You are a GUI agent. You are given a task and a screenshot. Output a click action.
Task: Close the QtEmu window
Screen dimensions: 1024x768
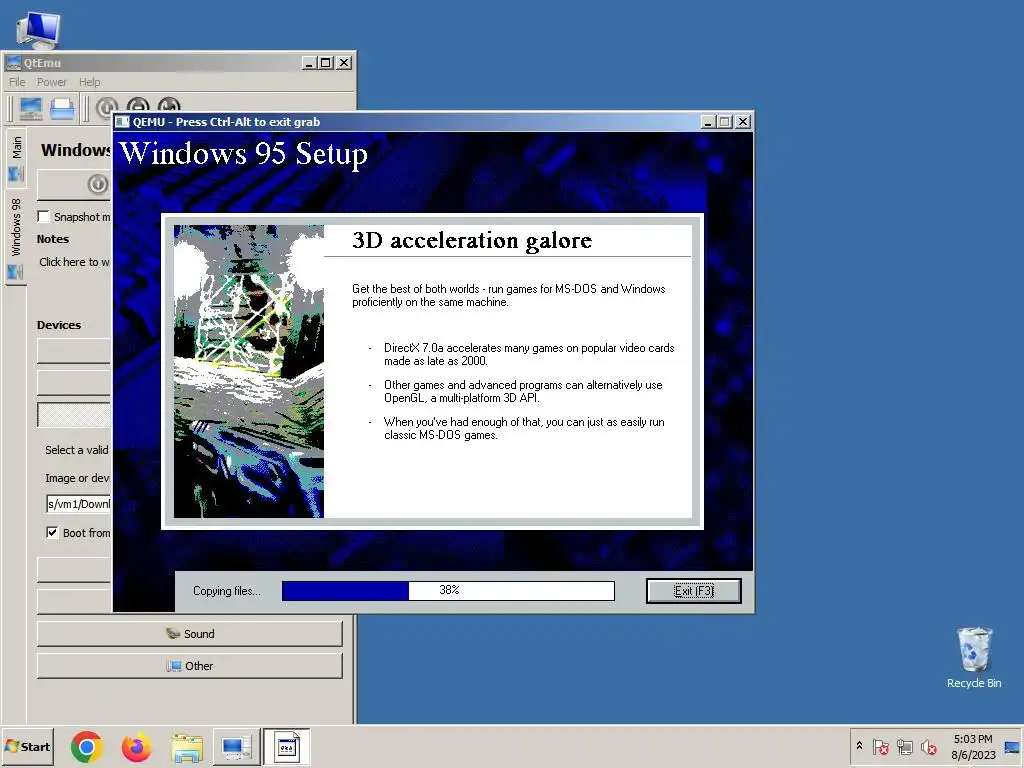tap(344, 63)
